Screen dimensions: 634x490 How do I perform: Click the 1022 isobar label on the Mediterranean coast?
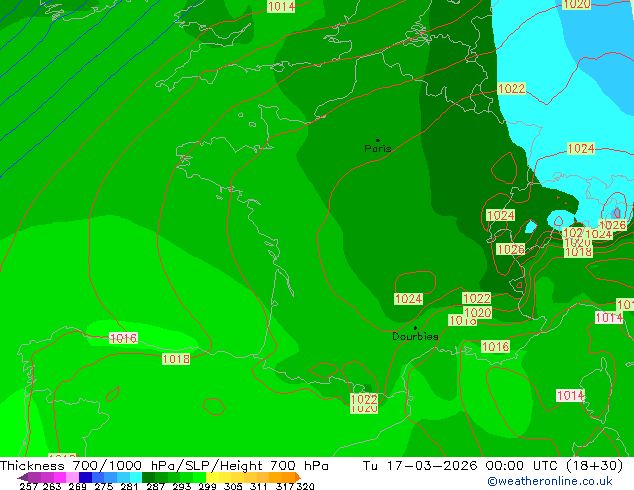tap(364, 399)
